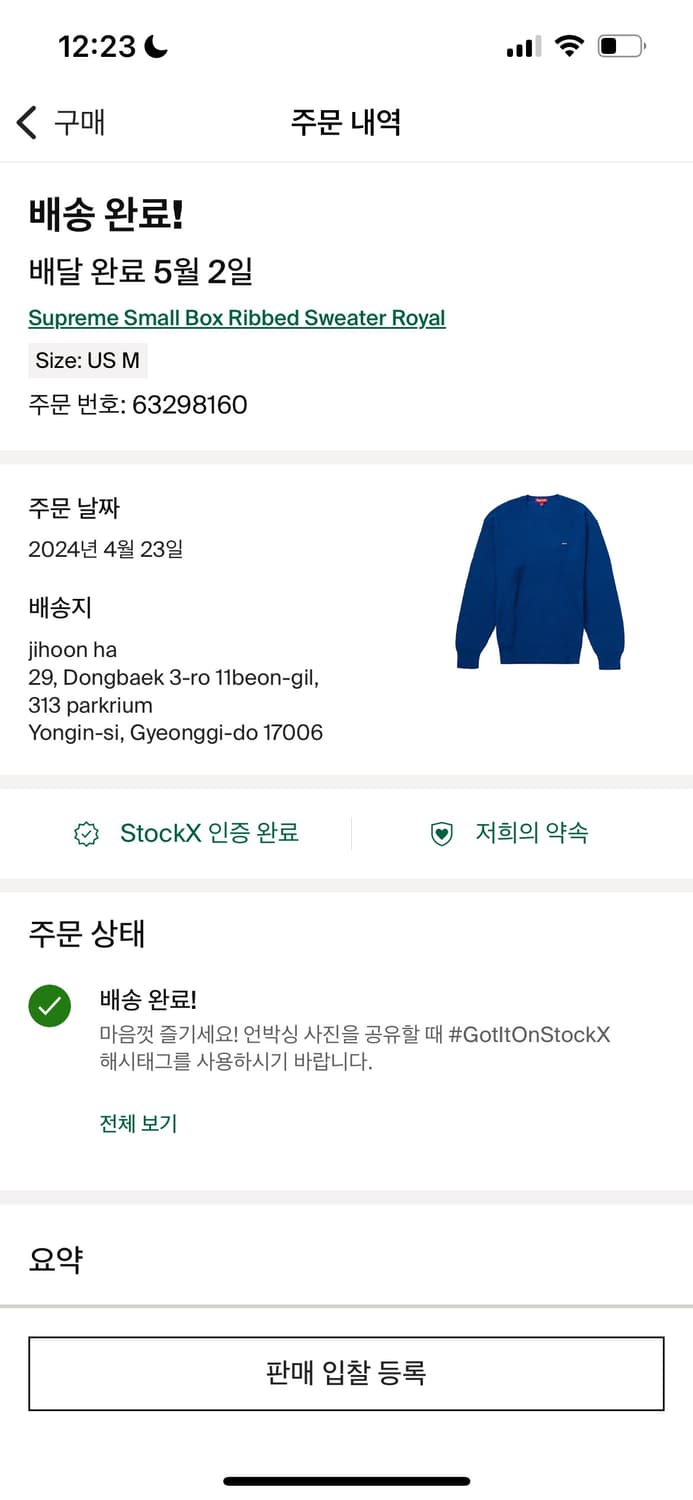Tap the home indicator bar
This screenshot has height=1500, width=693.
click(x=346, y=1480)
